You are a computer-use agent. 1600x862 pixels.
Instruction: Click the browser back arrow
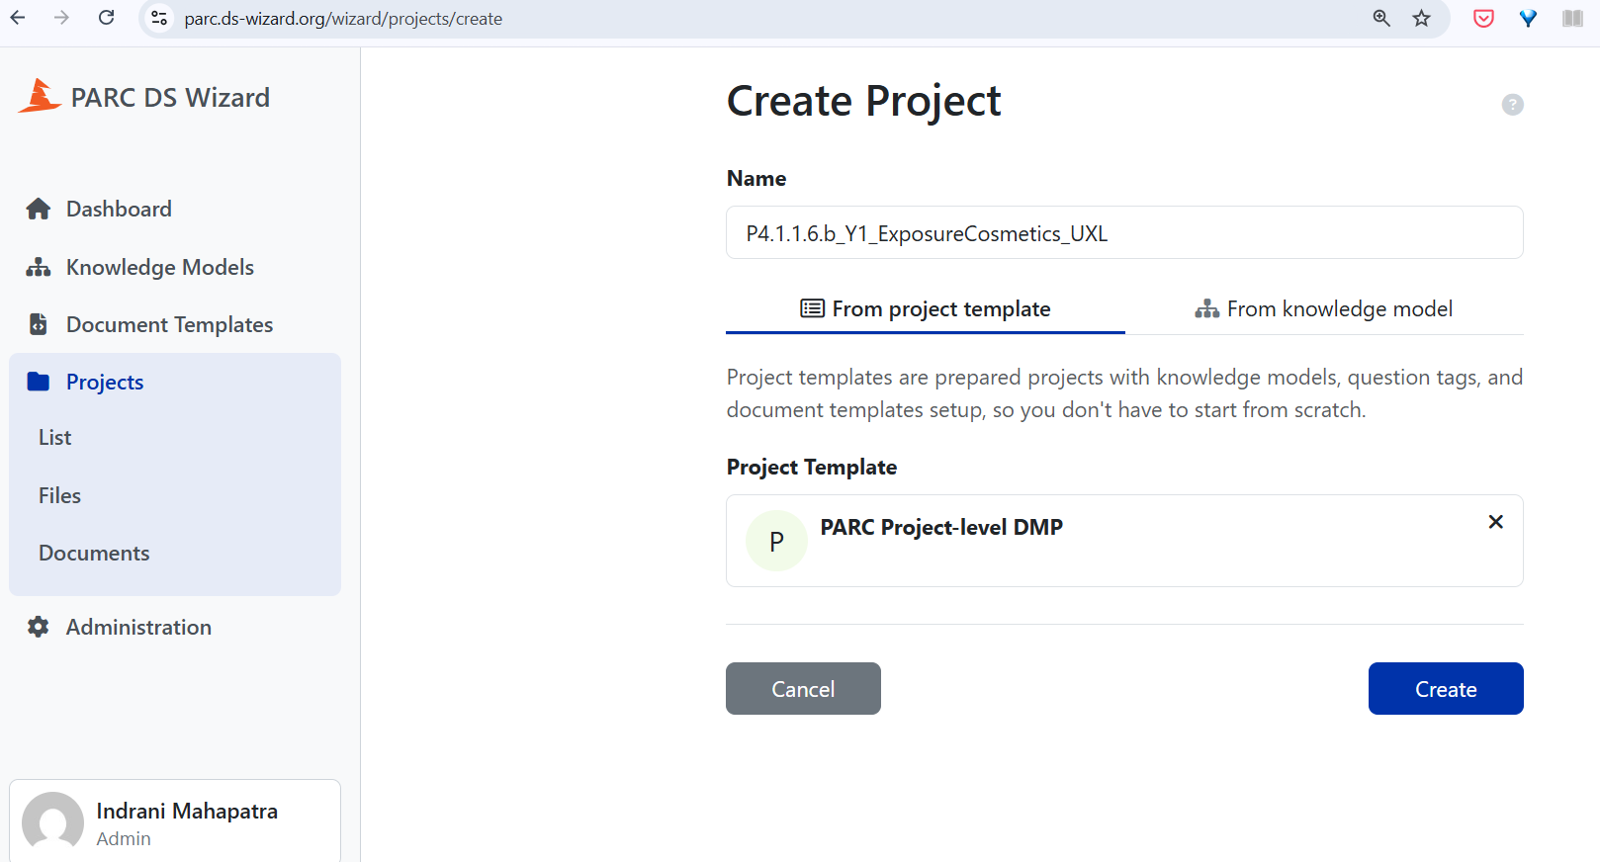pyautogui.click(x=18, y=18)
